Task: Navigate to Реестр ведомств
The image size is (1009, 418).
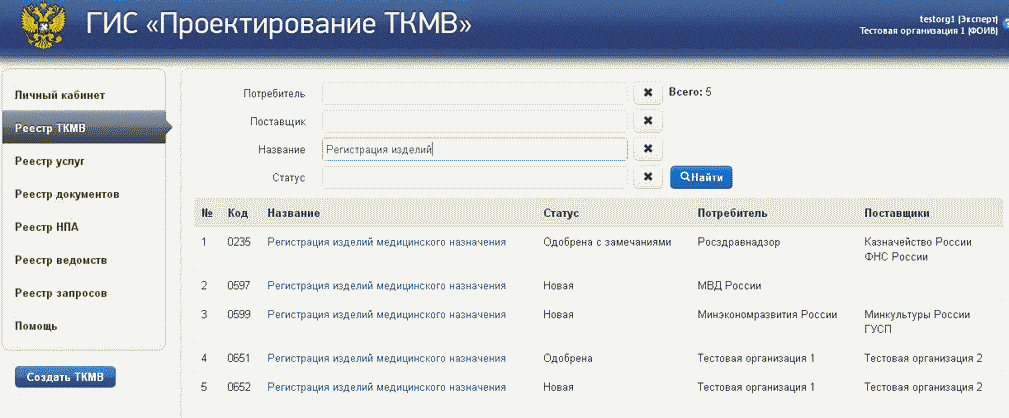Action: (x=61, y=260)
